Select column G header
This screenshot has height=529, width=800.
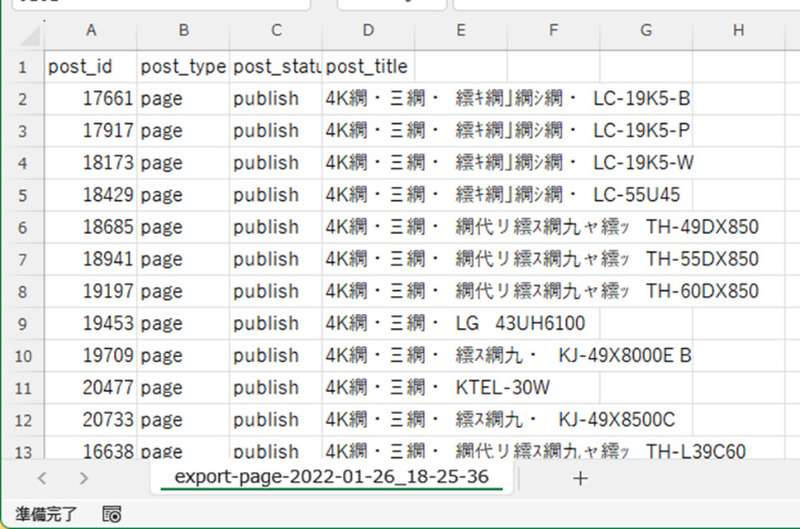[x=646, y=31]
